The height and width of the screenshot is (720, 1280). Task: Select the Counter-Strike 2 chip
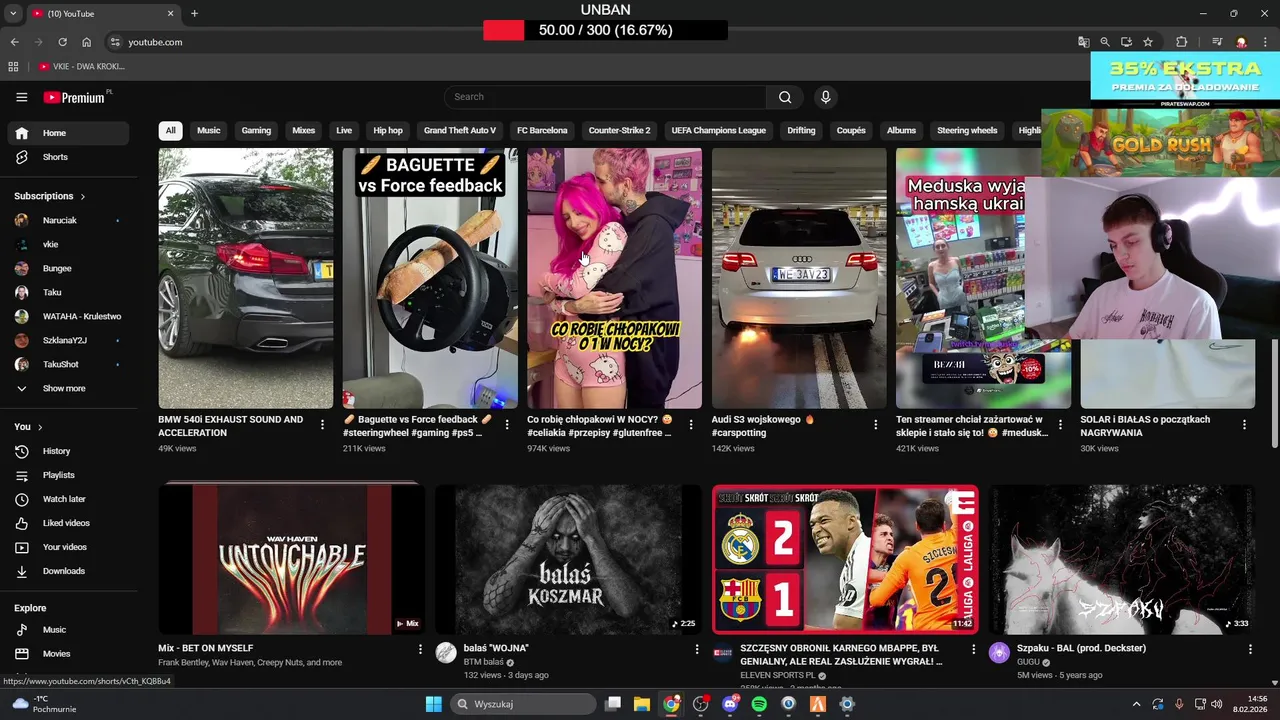tap(619, 131)
